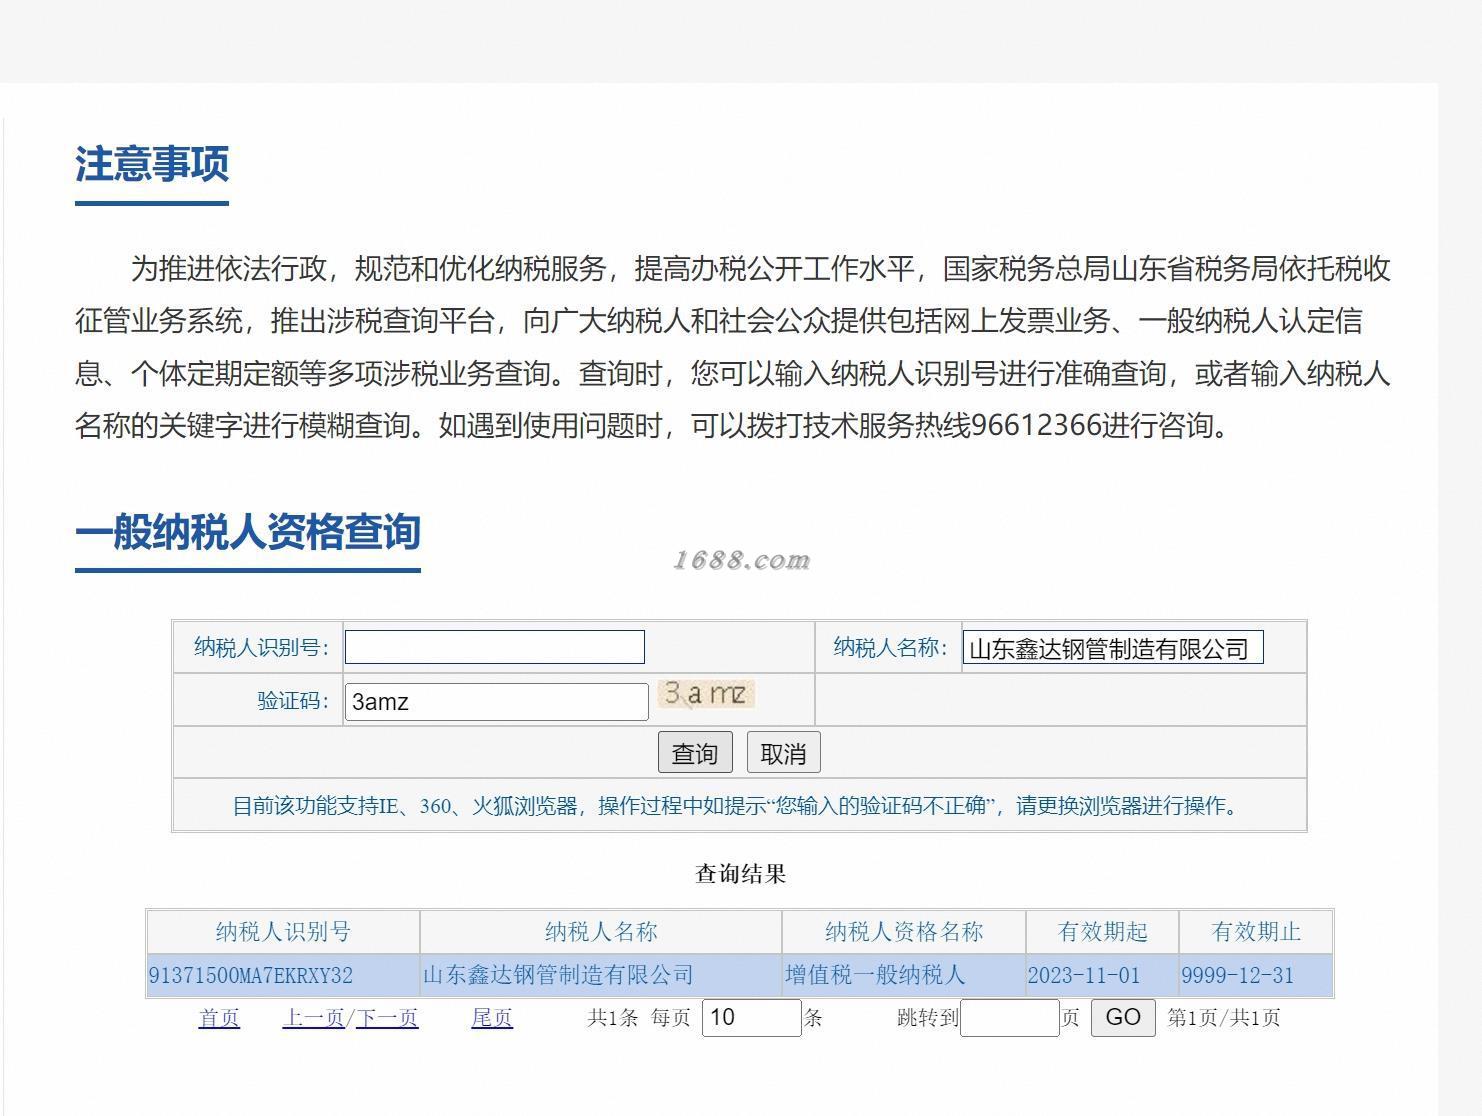This screenshot has width=1482, height=1116.
Task: Open the 下一页 link
Action: point(386,1018)
